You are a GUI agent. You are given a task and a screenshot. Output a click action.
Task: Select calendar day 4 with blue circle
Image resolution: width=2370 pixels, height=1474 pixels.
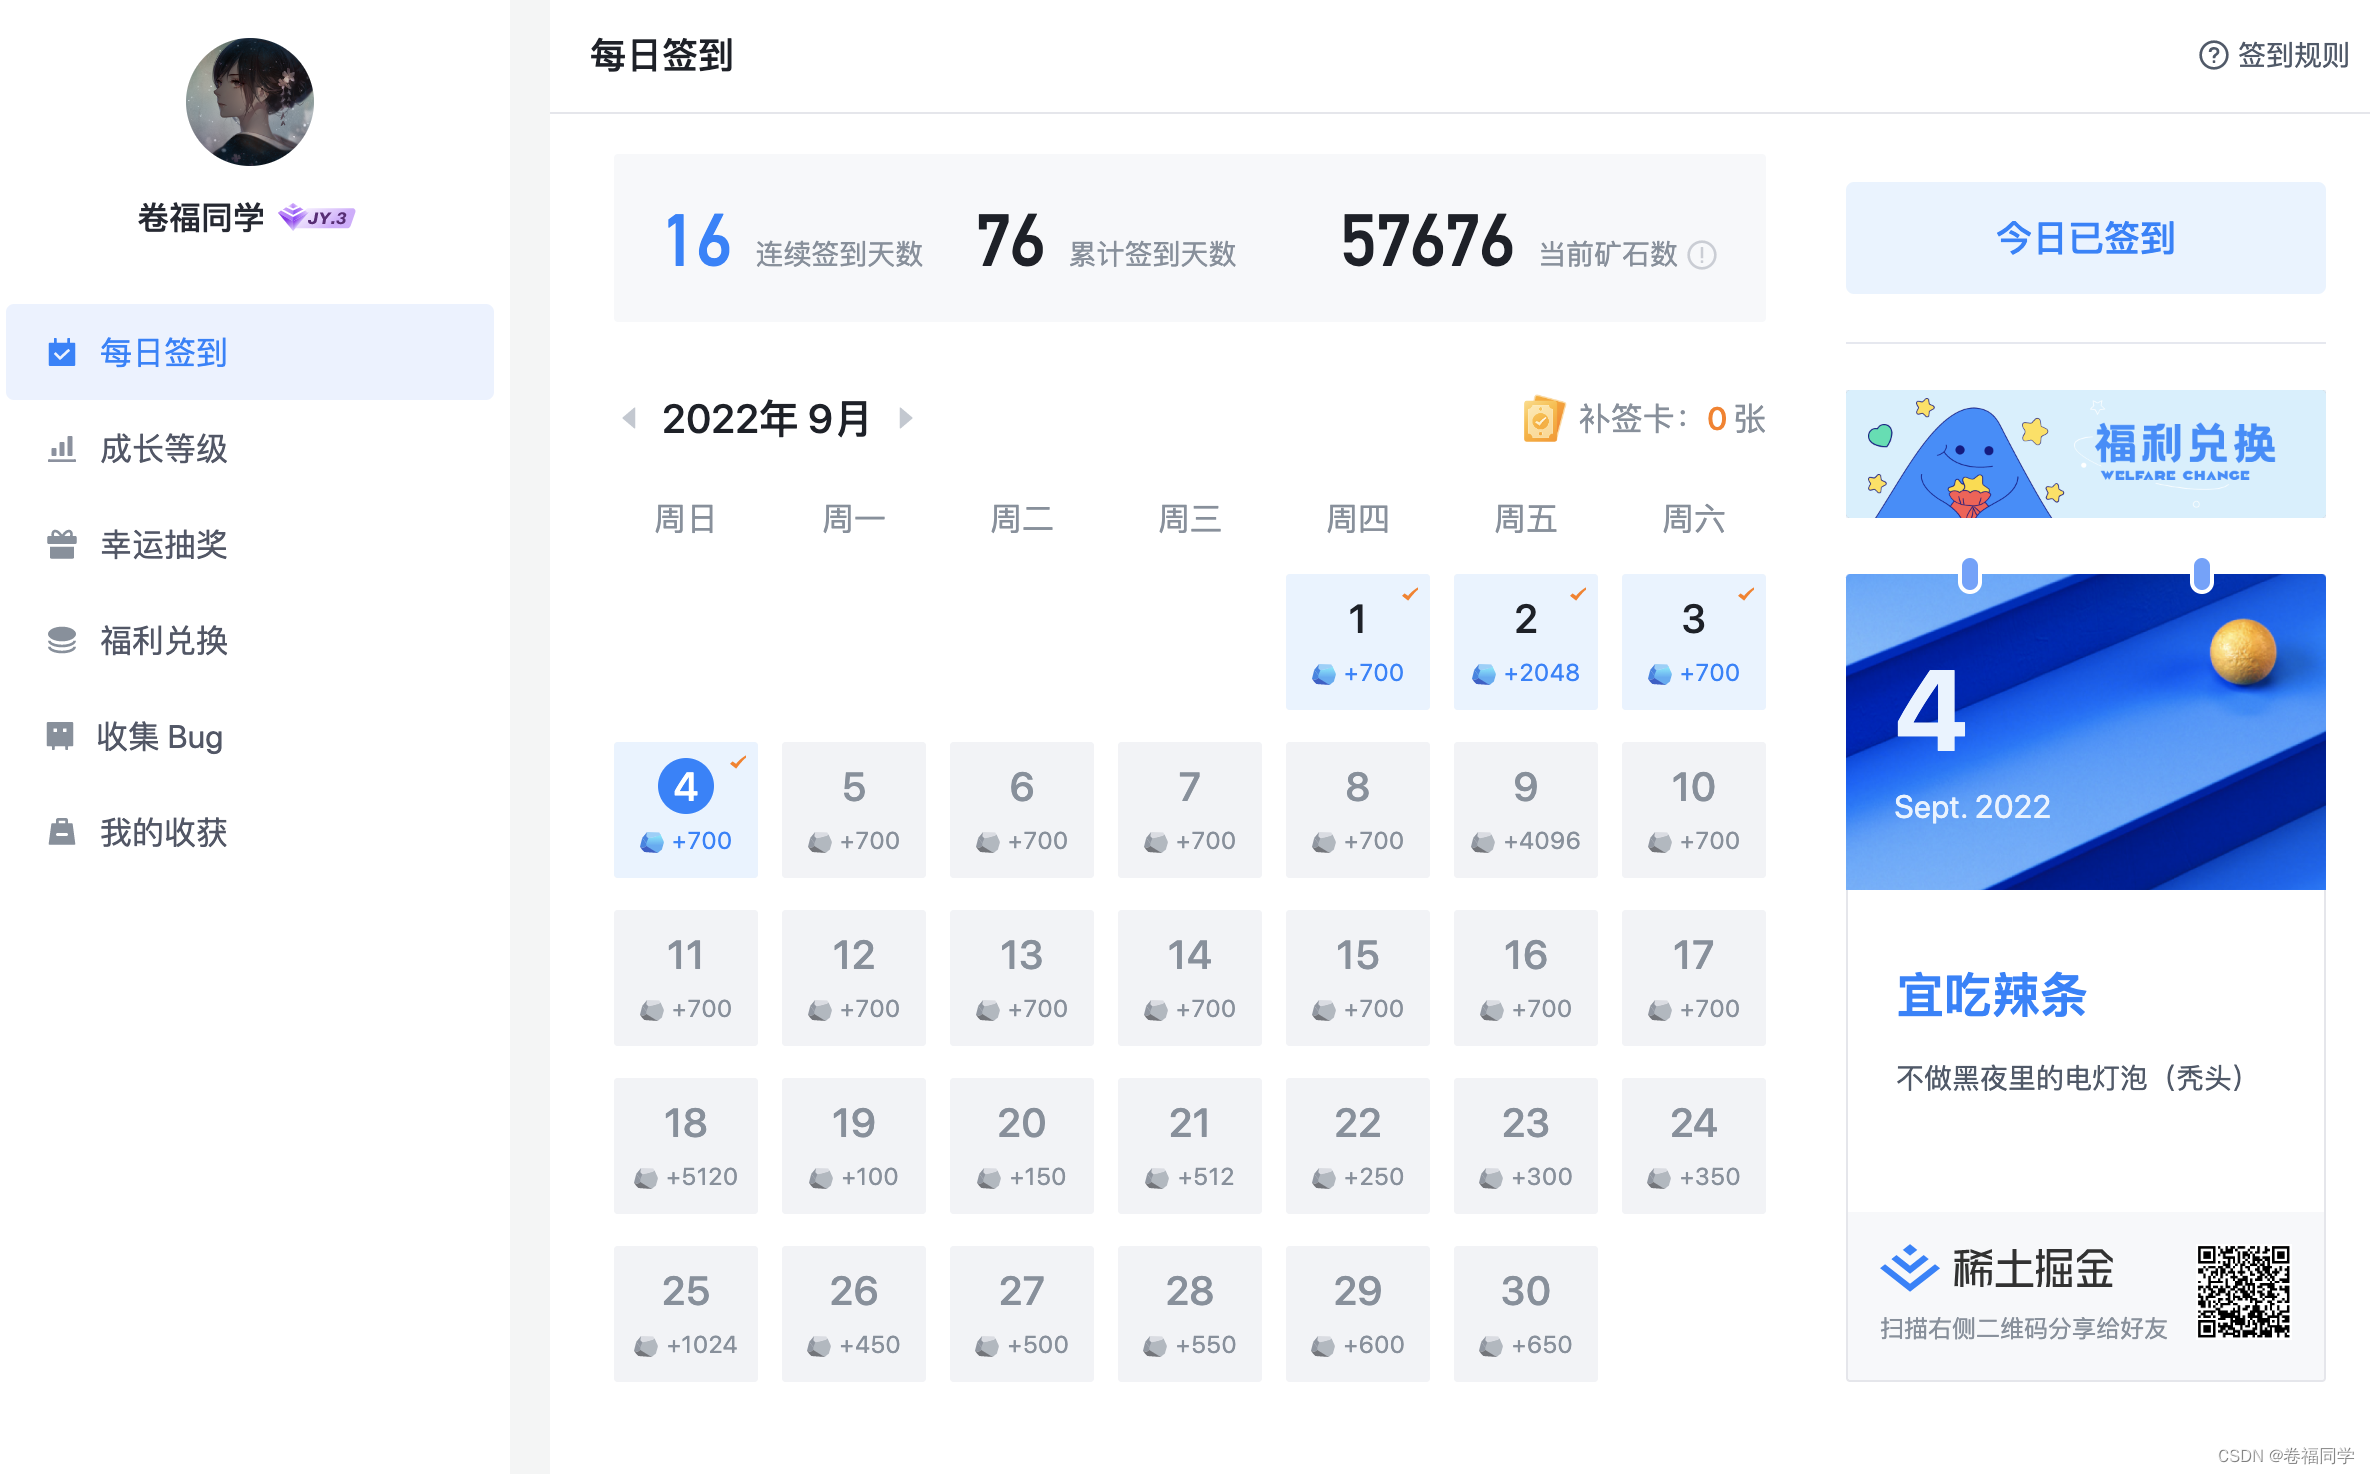[685, 787]
